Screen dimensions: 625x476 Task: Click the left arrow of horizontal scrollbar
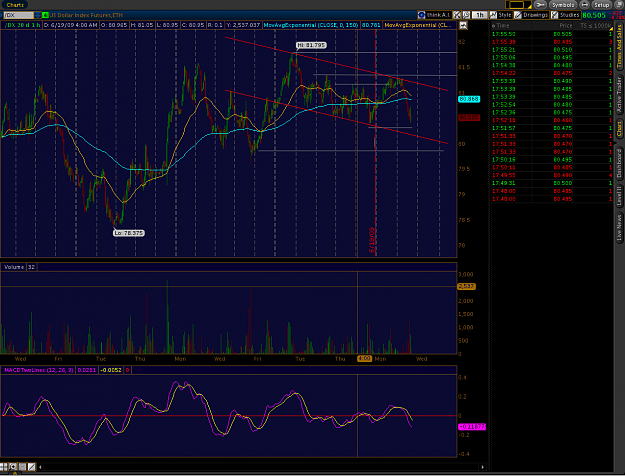pos(40,467)
